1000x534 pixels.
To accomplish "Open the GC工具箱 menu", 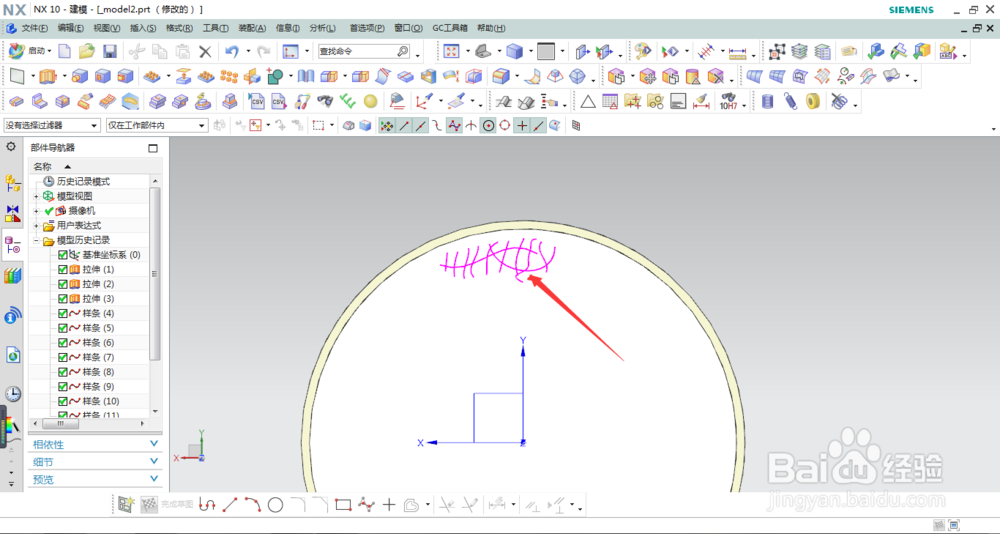I will pos(450,28).
